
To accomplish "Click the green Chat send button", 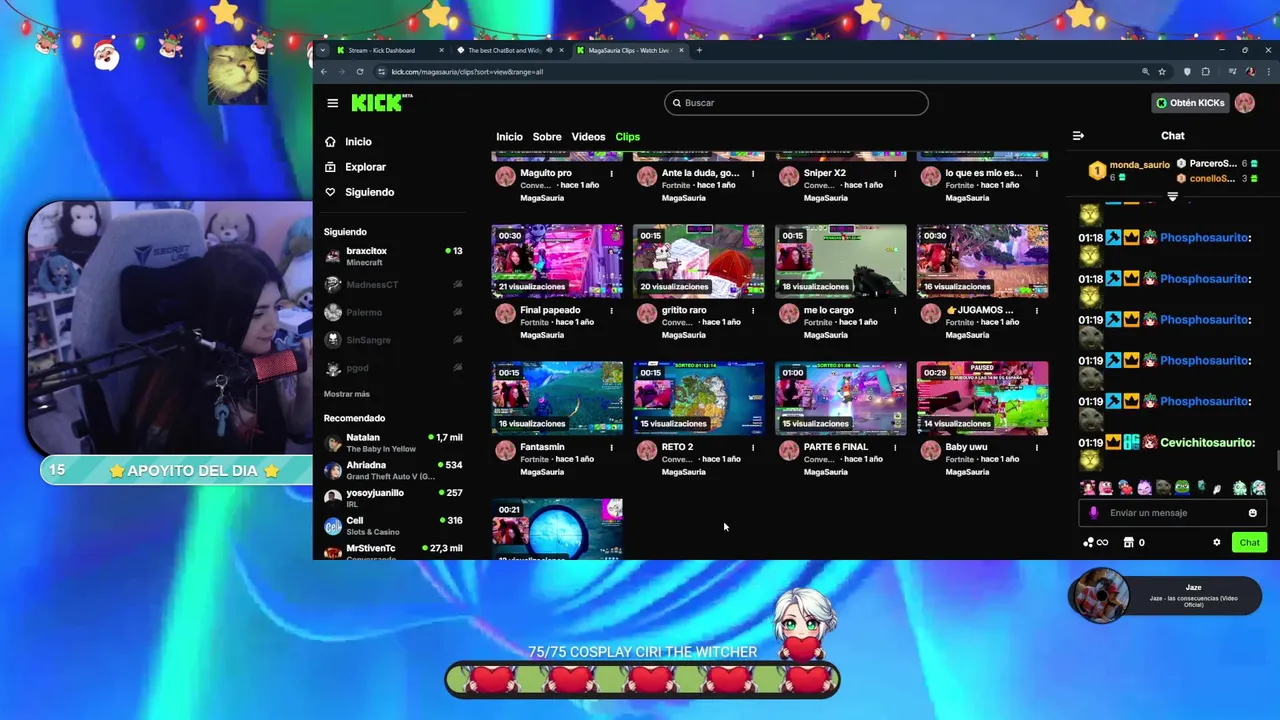I will tap(1250, 543).
